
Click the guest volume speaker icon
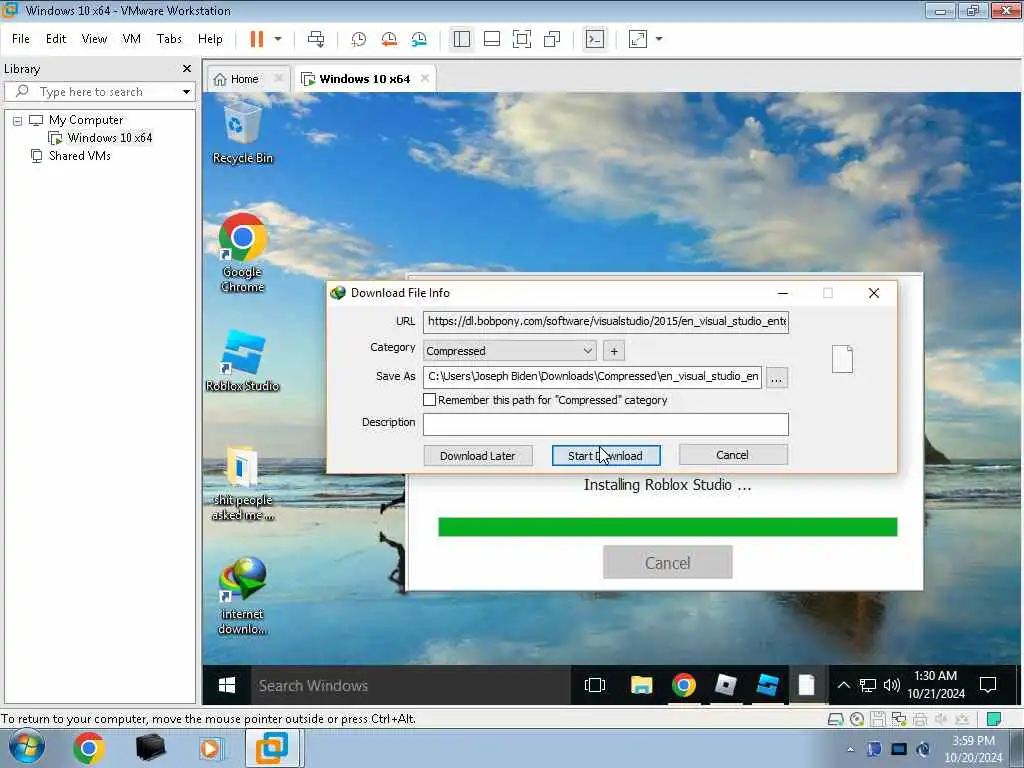[891, 685]
